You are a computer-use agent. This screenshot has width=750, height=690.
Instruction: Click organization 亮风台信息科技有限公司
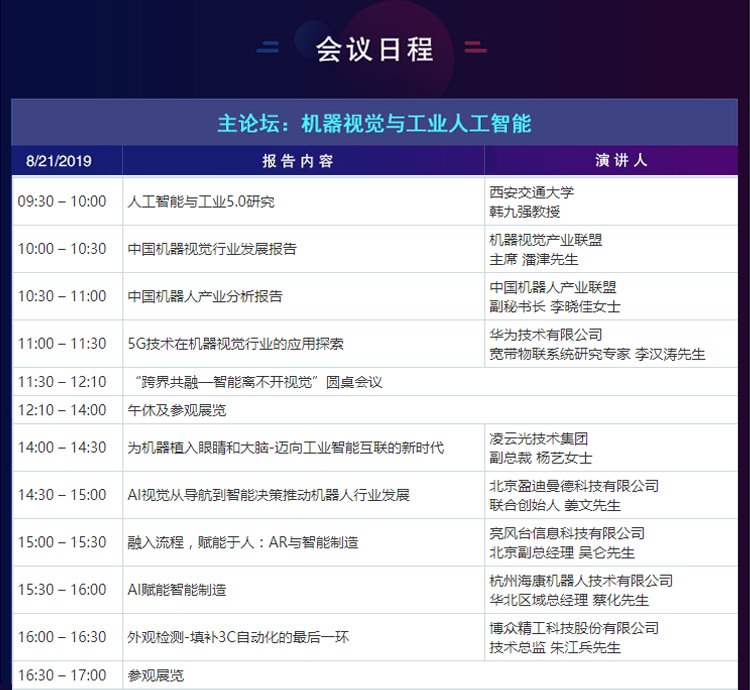(x=567, y=533)
